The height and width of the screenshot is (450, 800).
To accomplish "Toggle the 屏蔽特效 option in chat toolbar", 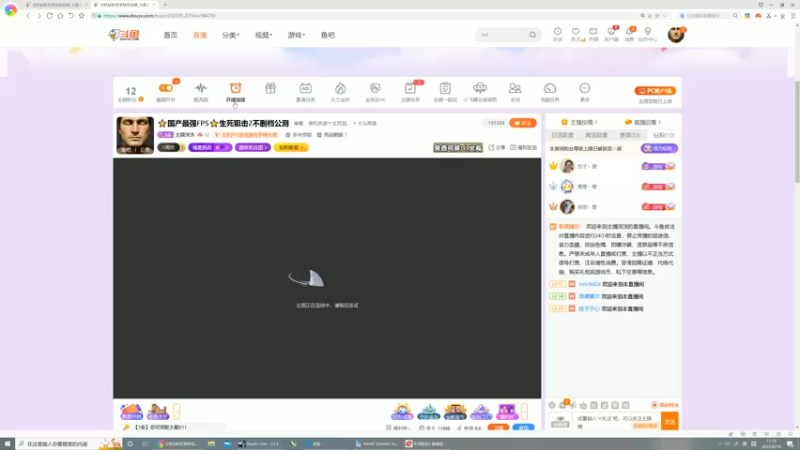I will point(665,405).
